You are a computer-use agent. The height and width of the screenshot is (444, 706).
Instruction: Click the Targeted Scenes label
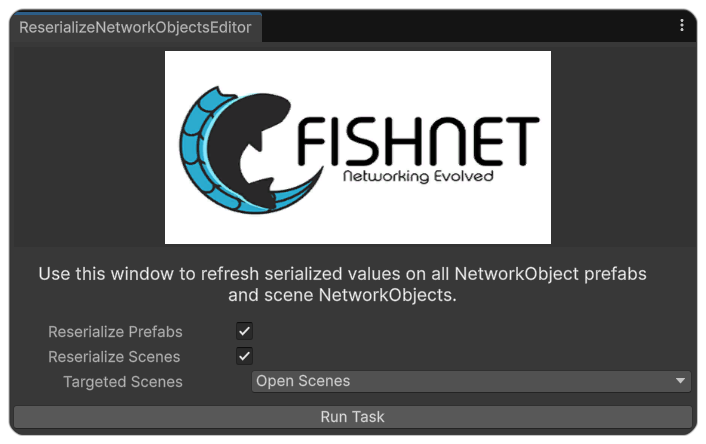123,381
